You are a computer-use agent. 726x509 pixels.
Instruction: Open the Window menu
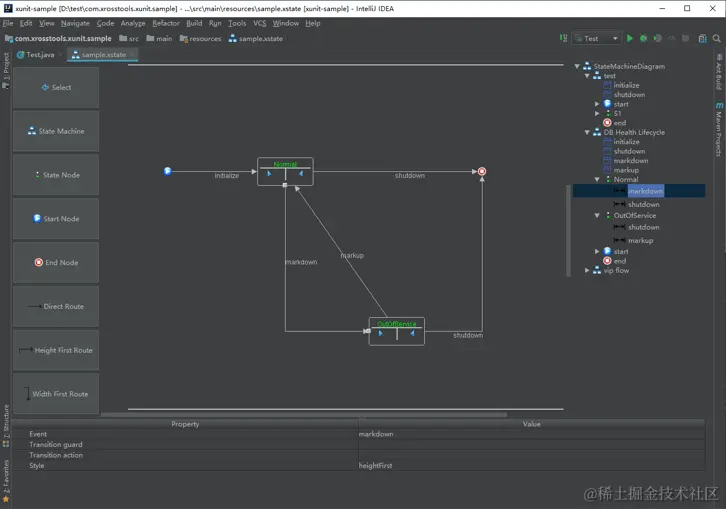(286, 23)
